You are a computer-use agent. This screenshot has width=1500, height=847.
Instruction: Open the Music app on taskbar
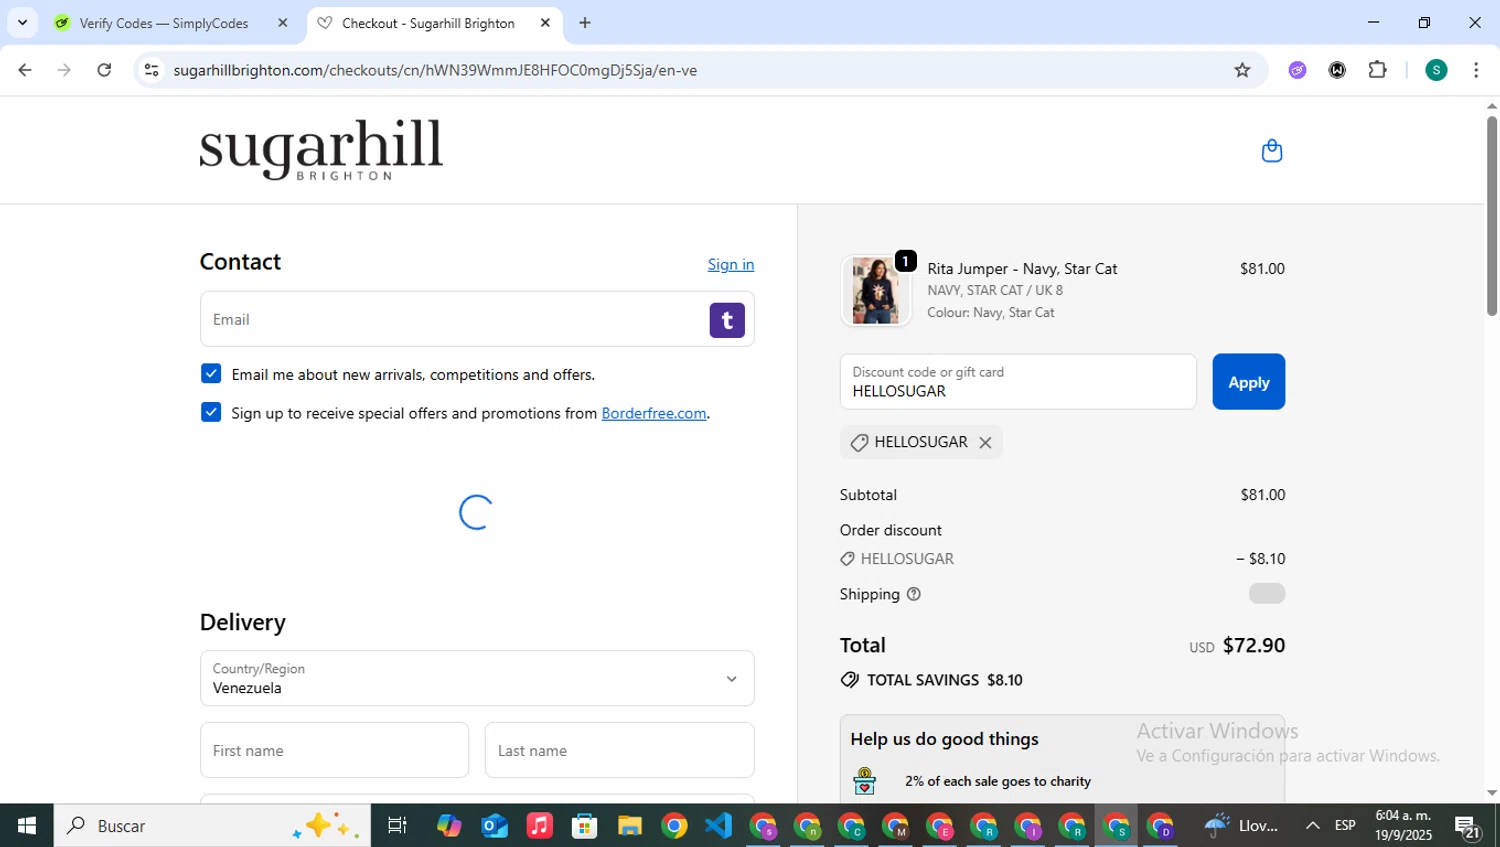(x=539, y=826)
